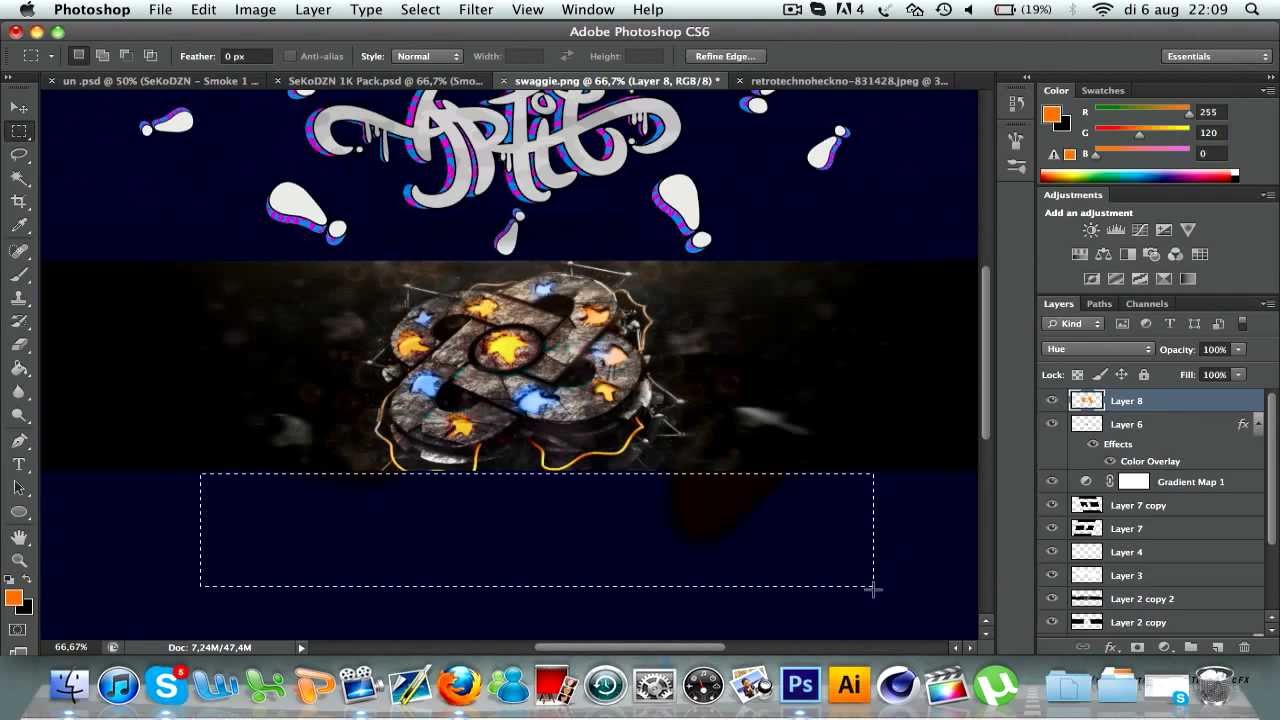This screenshot has width=1280, height=720.
Task: Select the Crop tool
Action: coord(19,203)
